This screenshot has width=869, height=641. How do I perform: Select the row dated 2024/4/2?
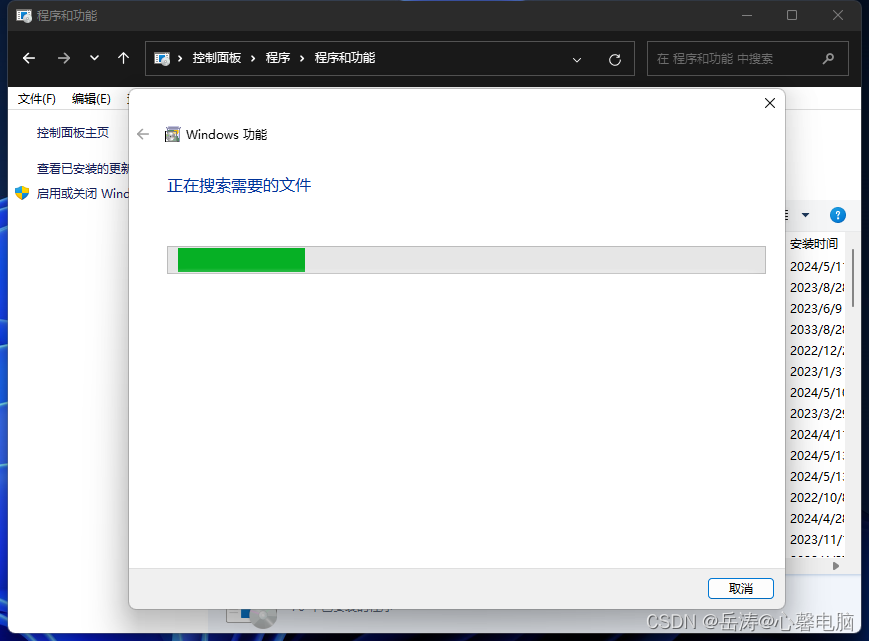pyautogui.click(x=817, y=519)
